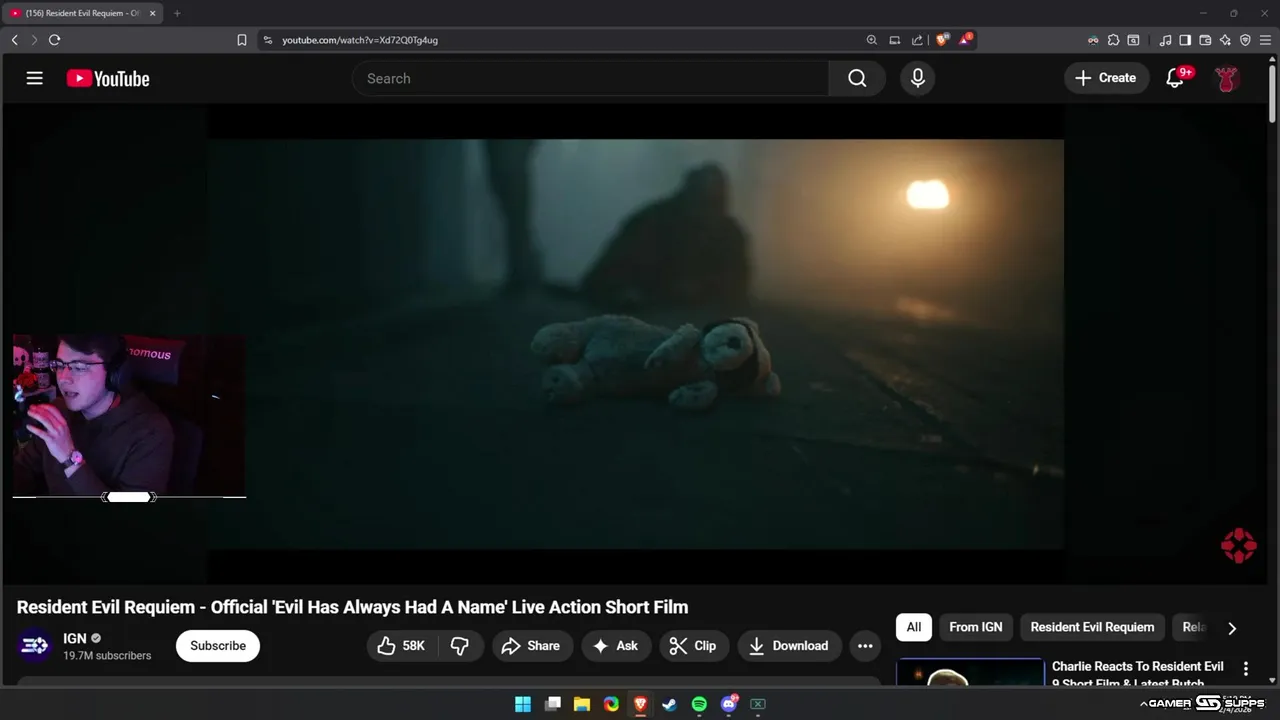Open Spotify from the taskbar

[699, 704]
